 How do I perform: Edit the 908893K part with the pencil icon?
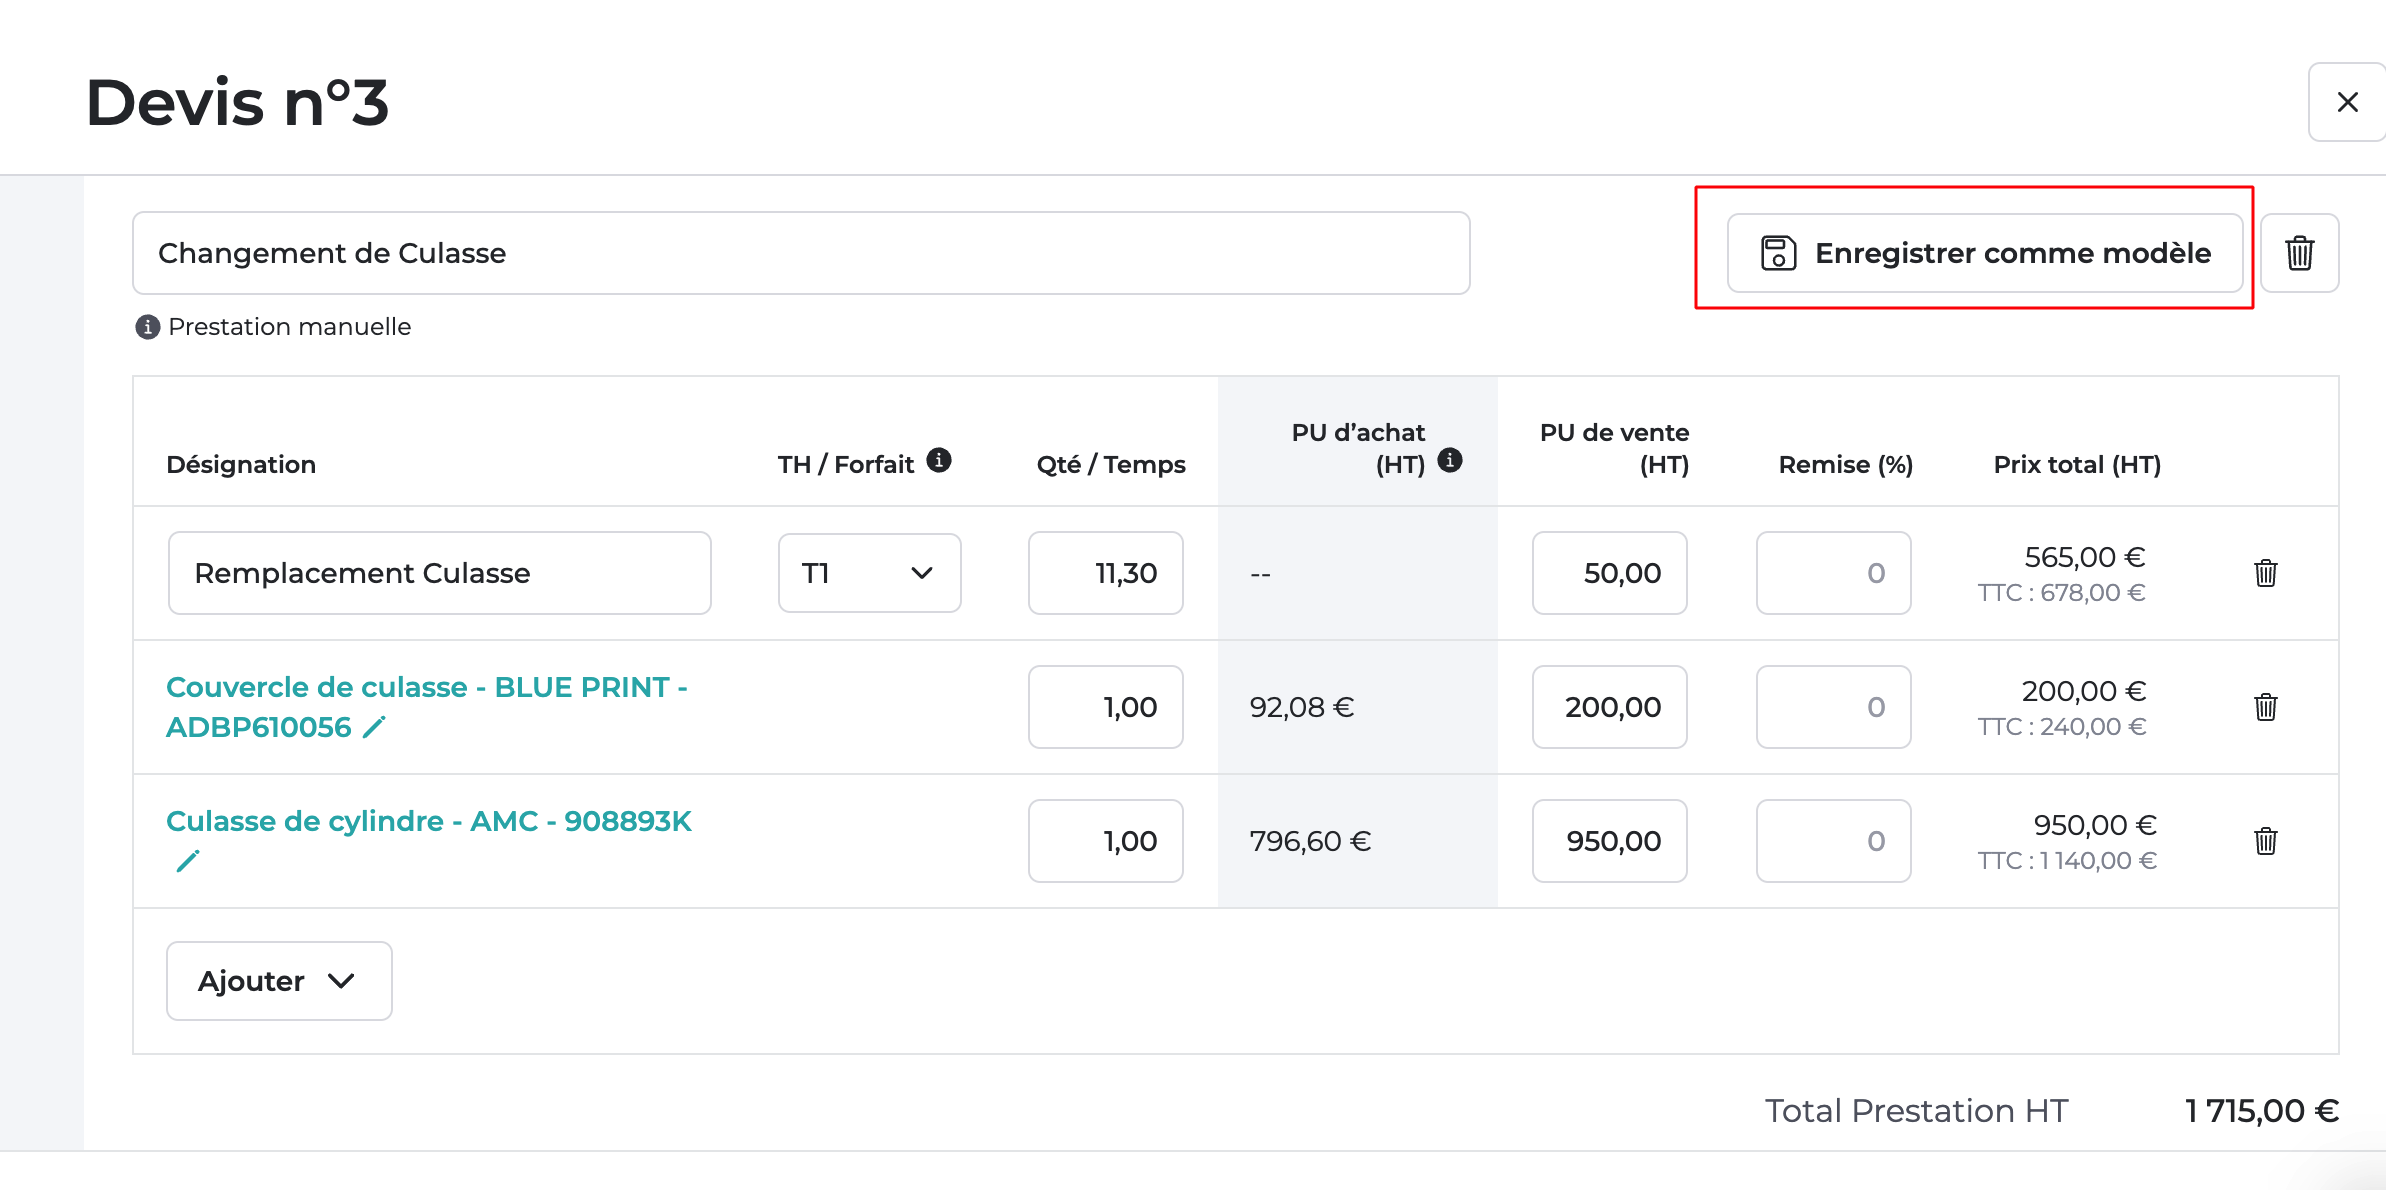[188, 858]
